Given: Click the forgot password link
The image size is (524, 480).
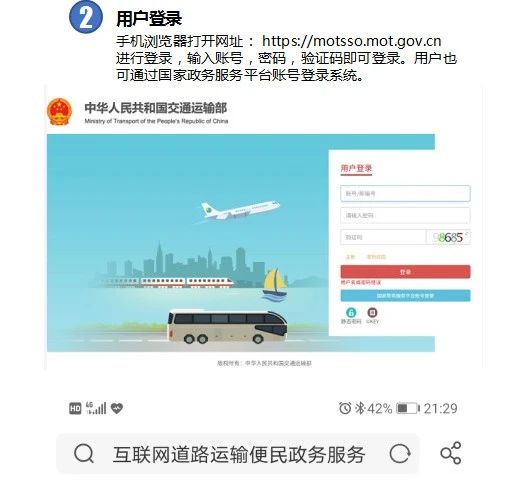Looking at the screenshot, I should pos(376,257).
